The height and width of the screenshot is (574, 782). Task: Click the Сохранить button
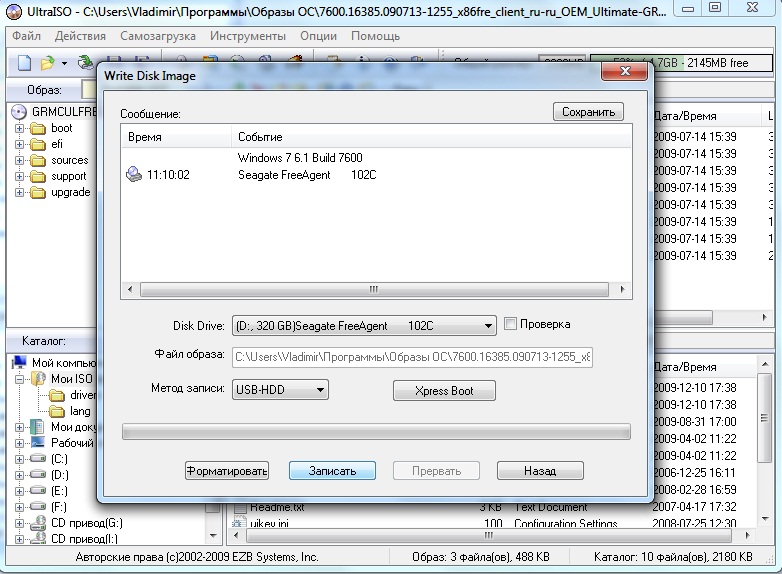coord(588,112)
